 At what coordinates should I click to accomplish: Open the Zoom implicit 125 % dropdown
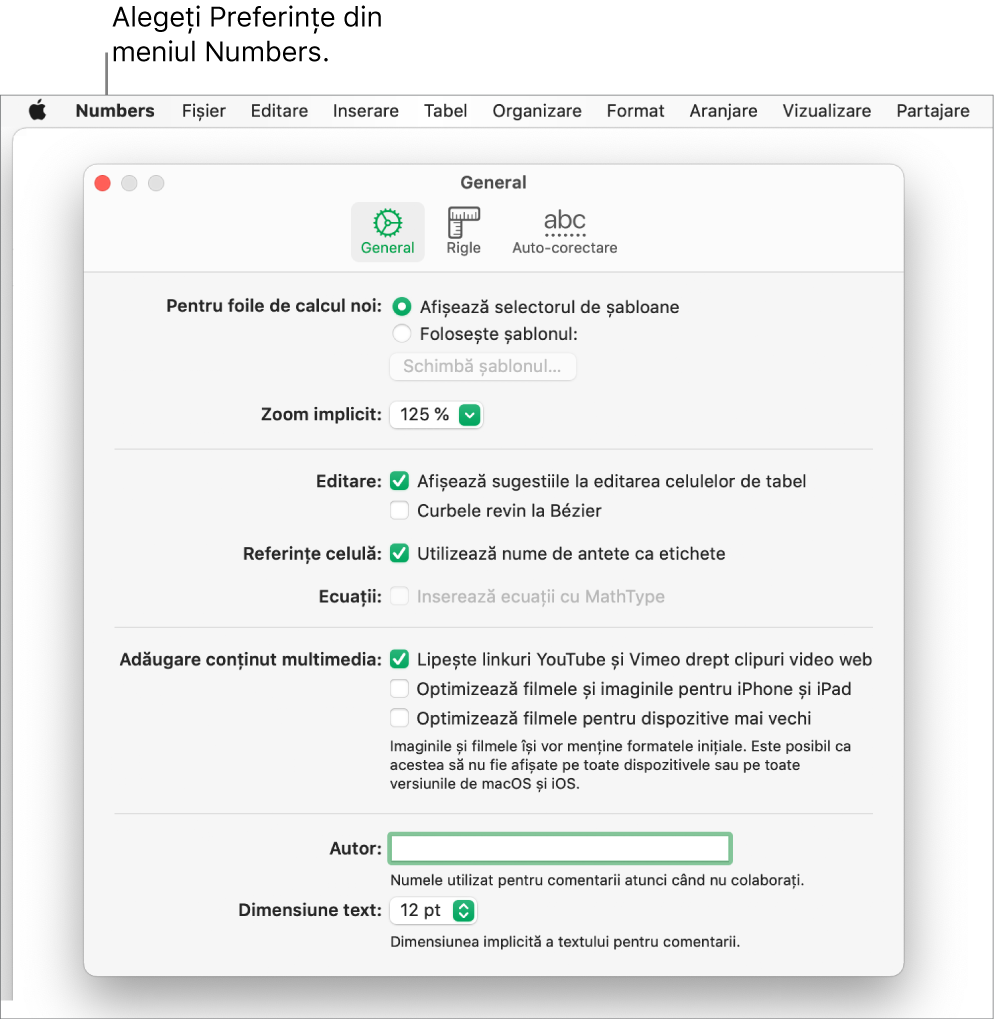click(437, 414)
